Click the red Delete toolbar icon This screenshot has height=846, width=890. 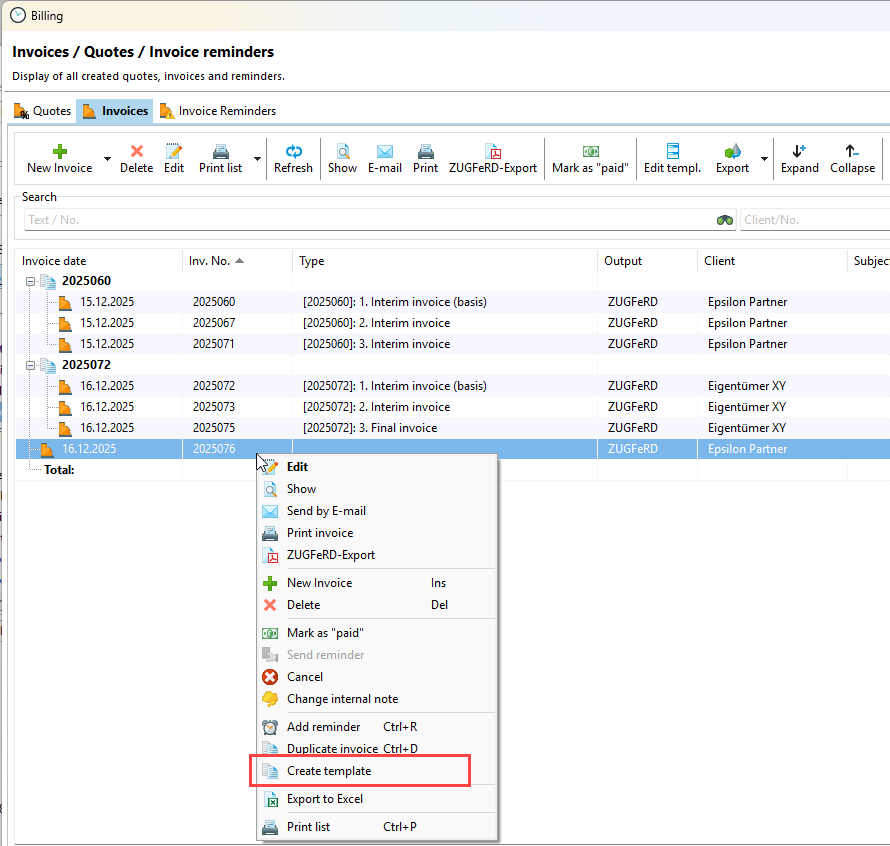coord(137,152)
